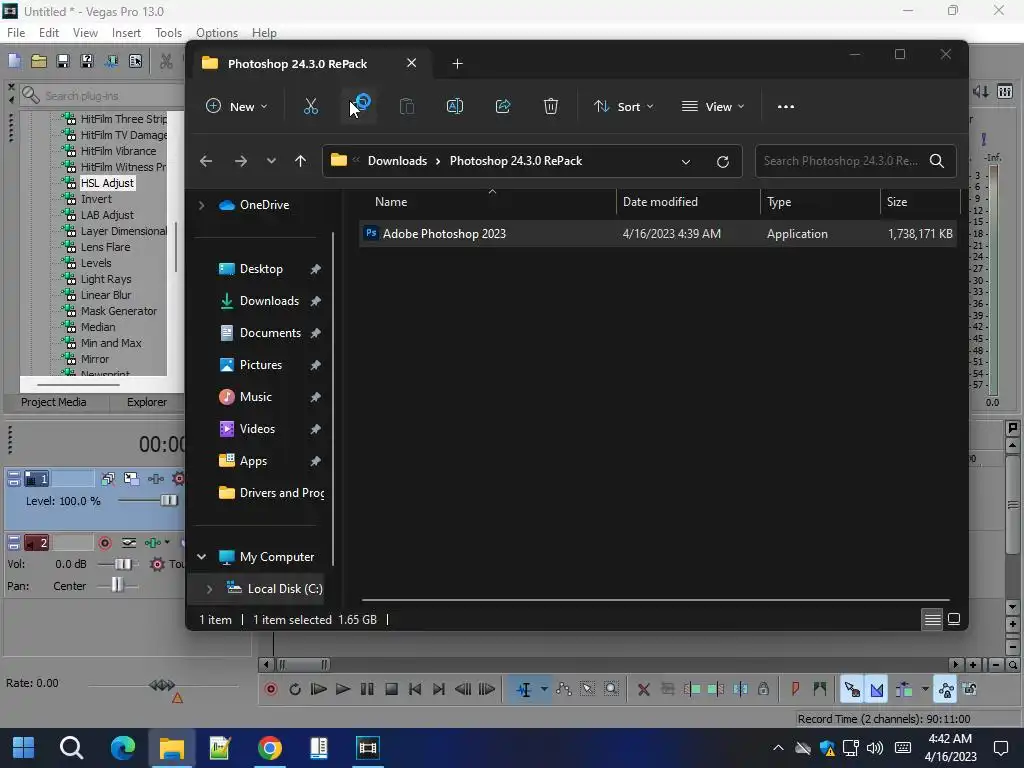The image size is (1024, 768).
Task: Stop playback in Vegas transport bar
Action: pos(391,689)
